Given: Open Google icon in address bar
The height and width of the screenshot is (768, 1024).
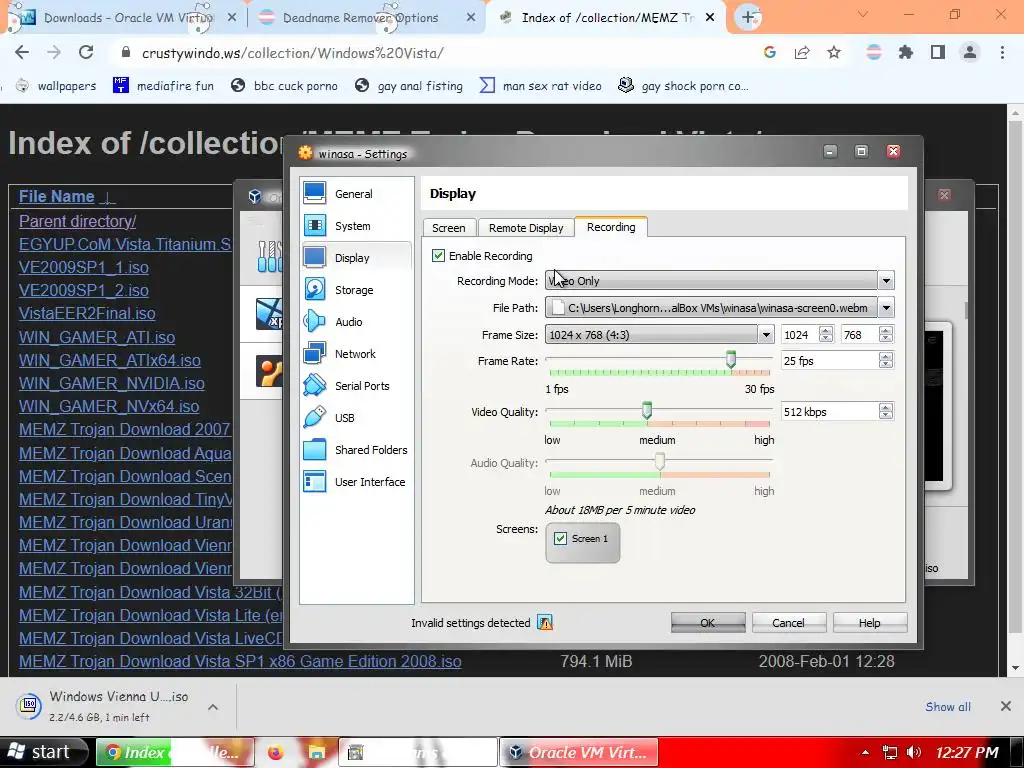Looking at the screenshot, I should 770,52.
